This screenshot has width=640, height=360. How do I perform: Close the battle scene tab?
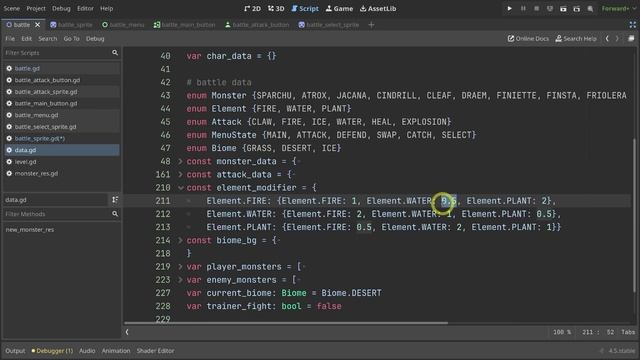[38, 24]
